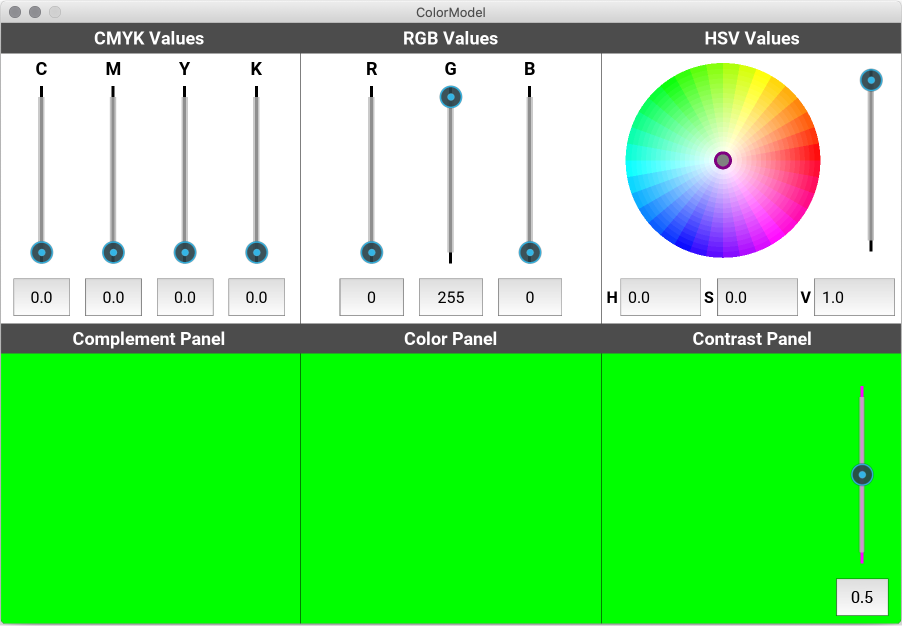
Task: Focus the Hue H input field
Action: pyautogui.click(x=660, y=297)
